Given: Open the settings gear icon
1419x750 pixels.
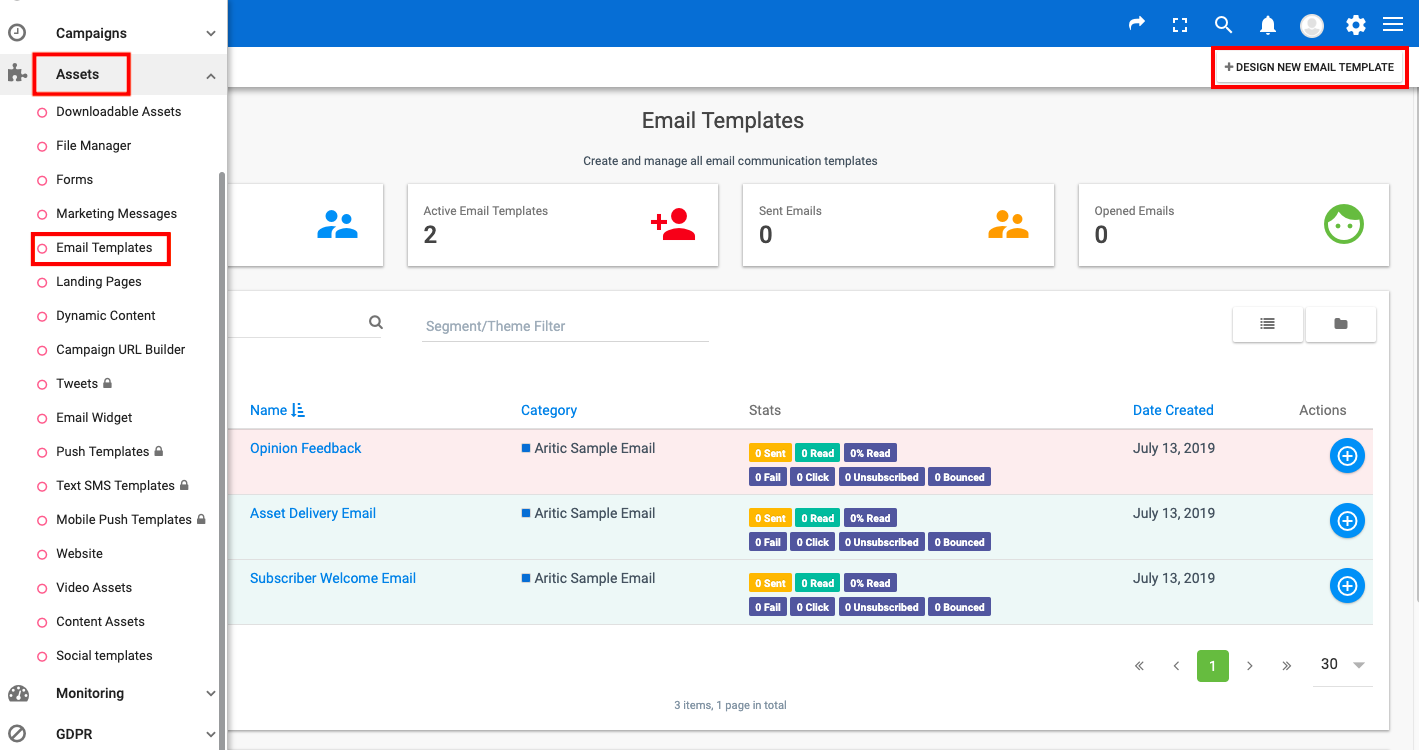Looking at the screenshot, I should (x=1355, y=25).
